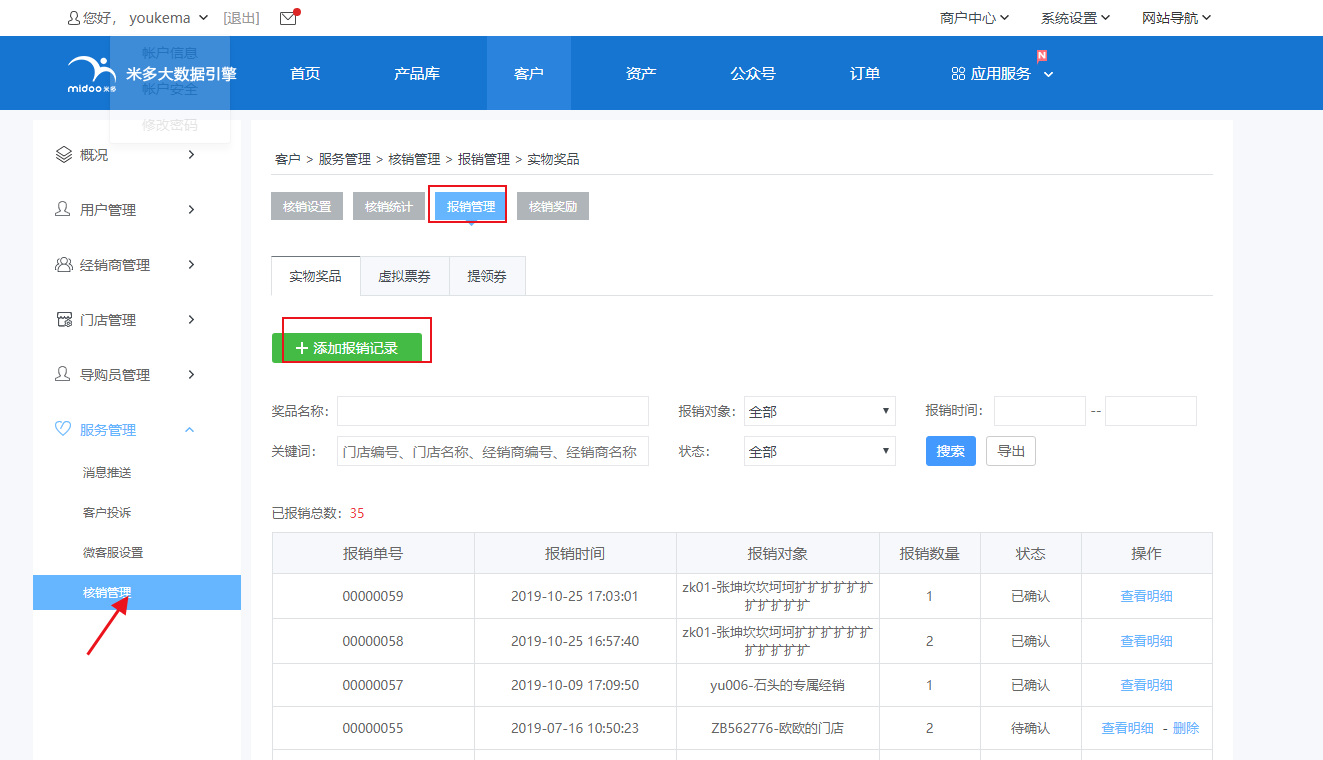
Task: Switch to the 提领券 tab
Action: 487,276
